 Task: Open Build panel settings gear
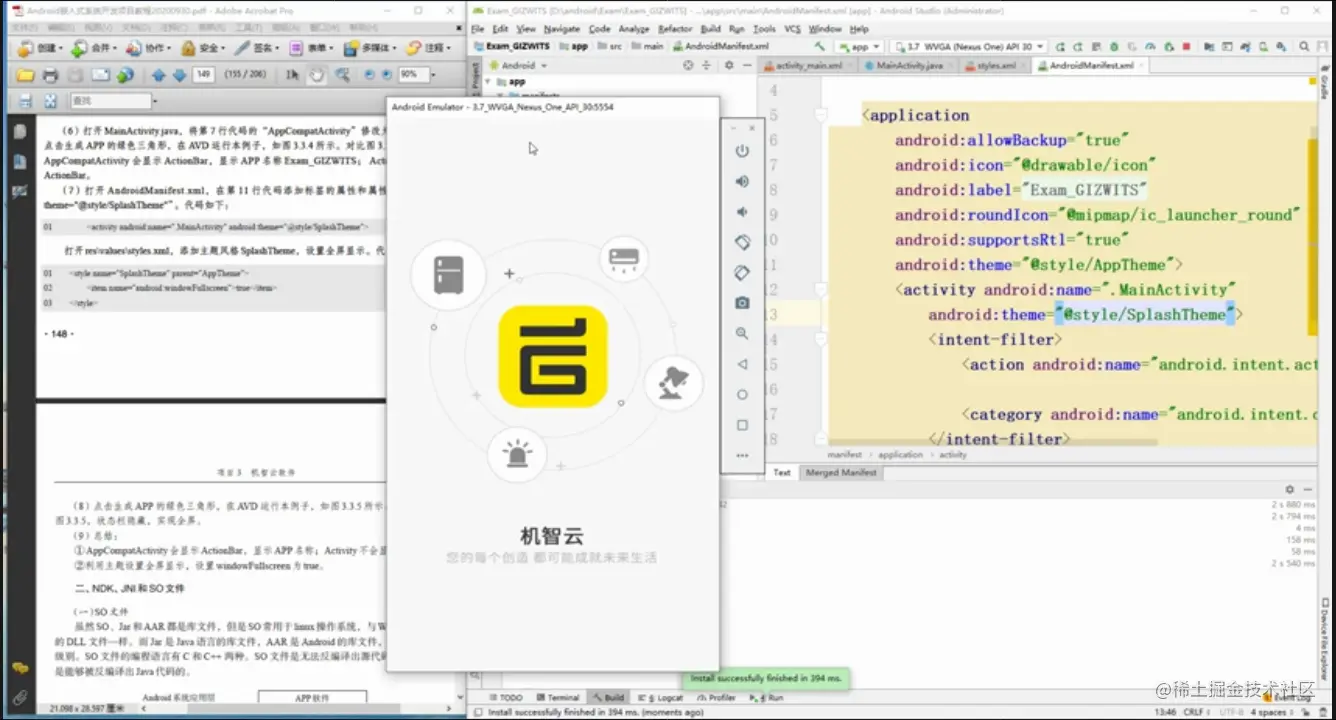pos(1289,489)
